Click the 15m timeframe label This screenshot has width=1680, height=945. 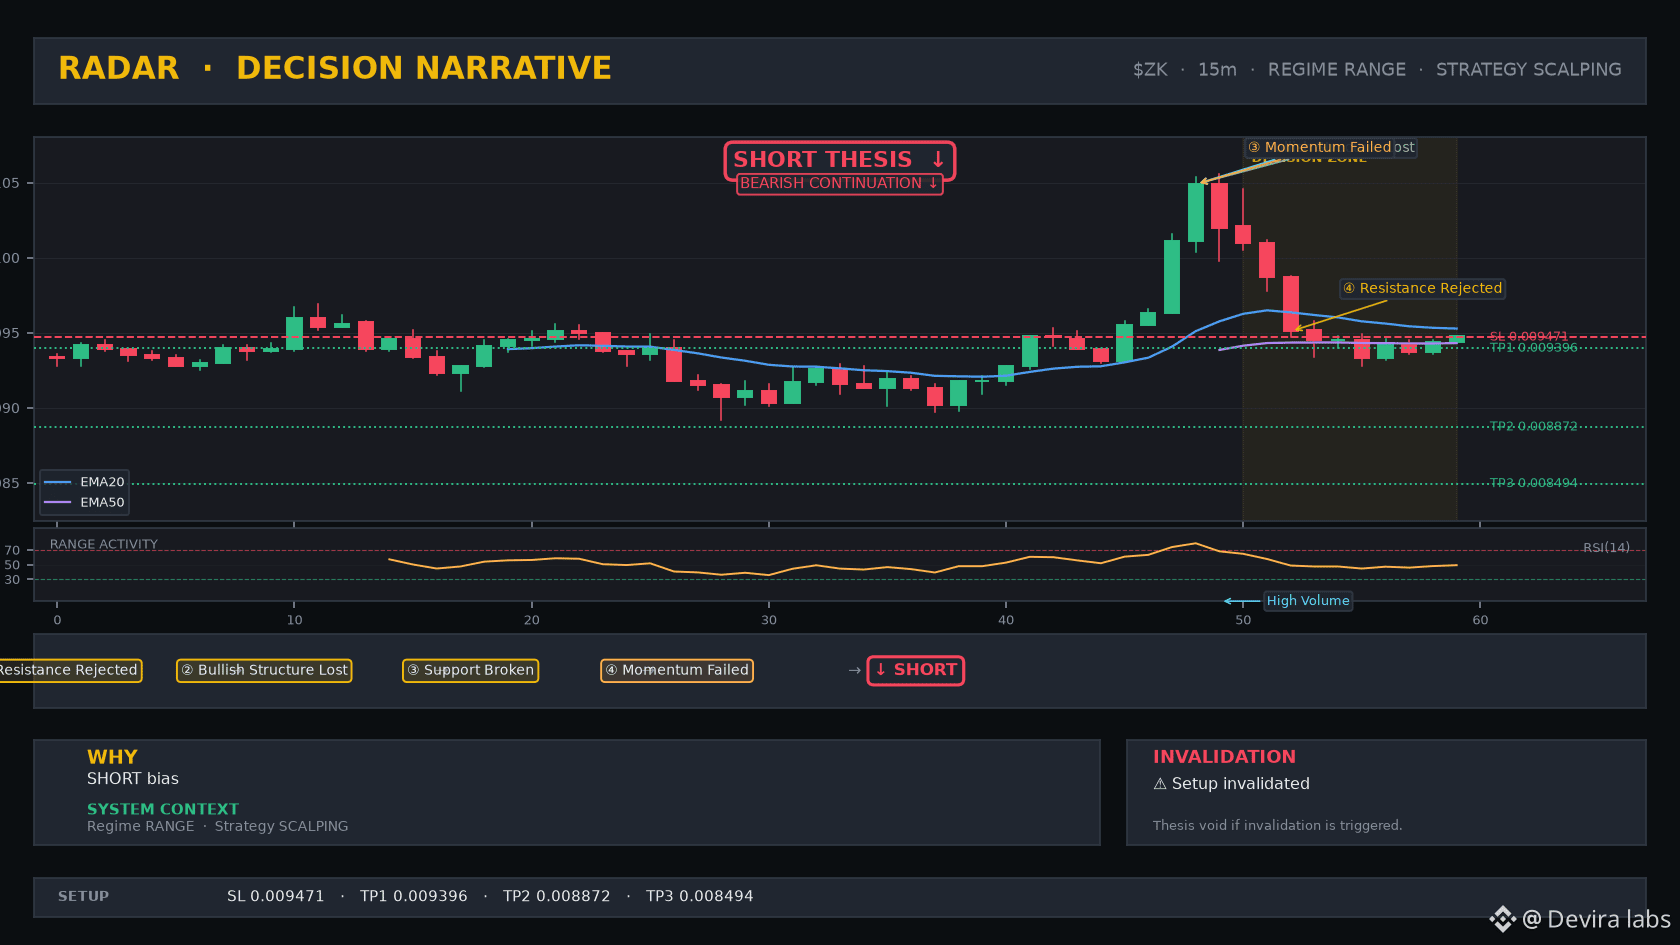click(1217, 70)
